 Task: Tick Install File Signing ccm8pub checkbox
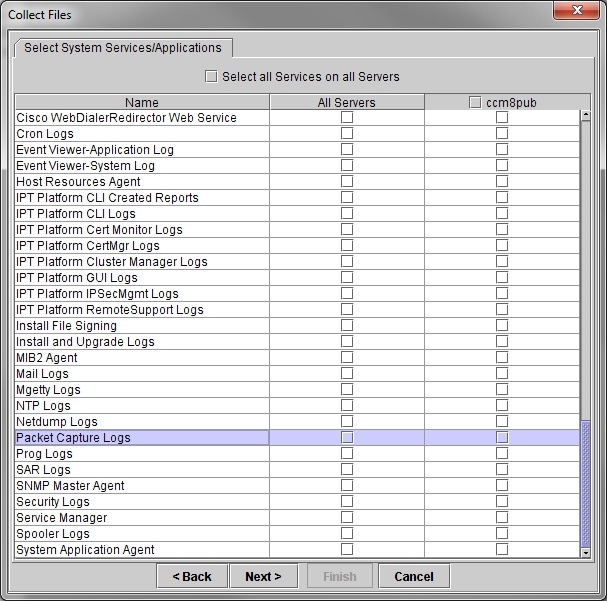pos(502,325)
